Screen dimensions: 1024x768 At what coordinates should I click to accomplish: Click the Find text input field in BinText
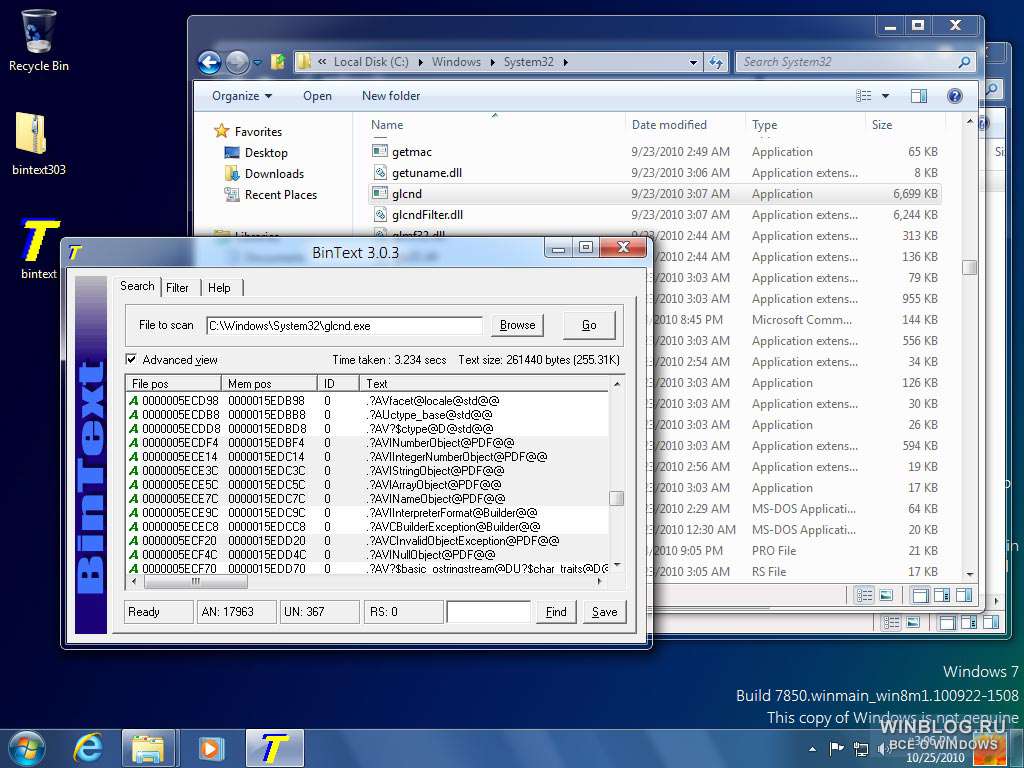(x=488, y=612)
